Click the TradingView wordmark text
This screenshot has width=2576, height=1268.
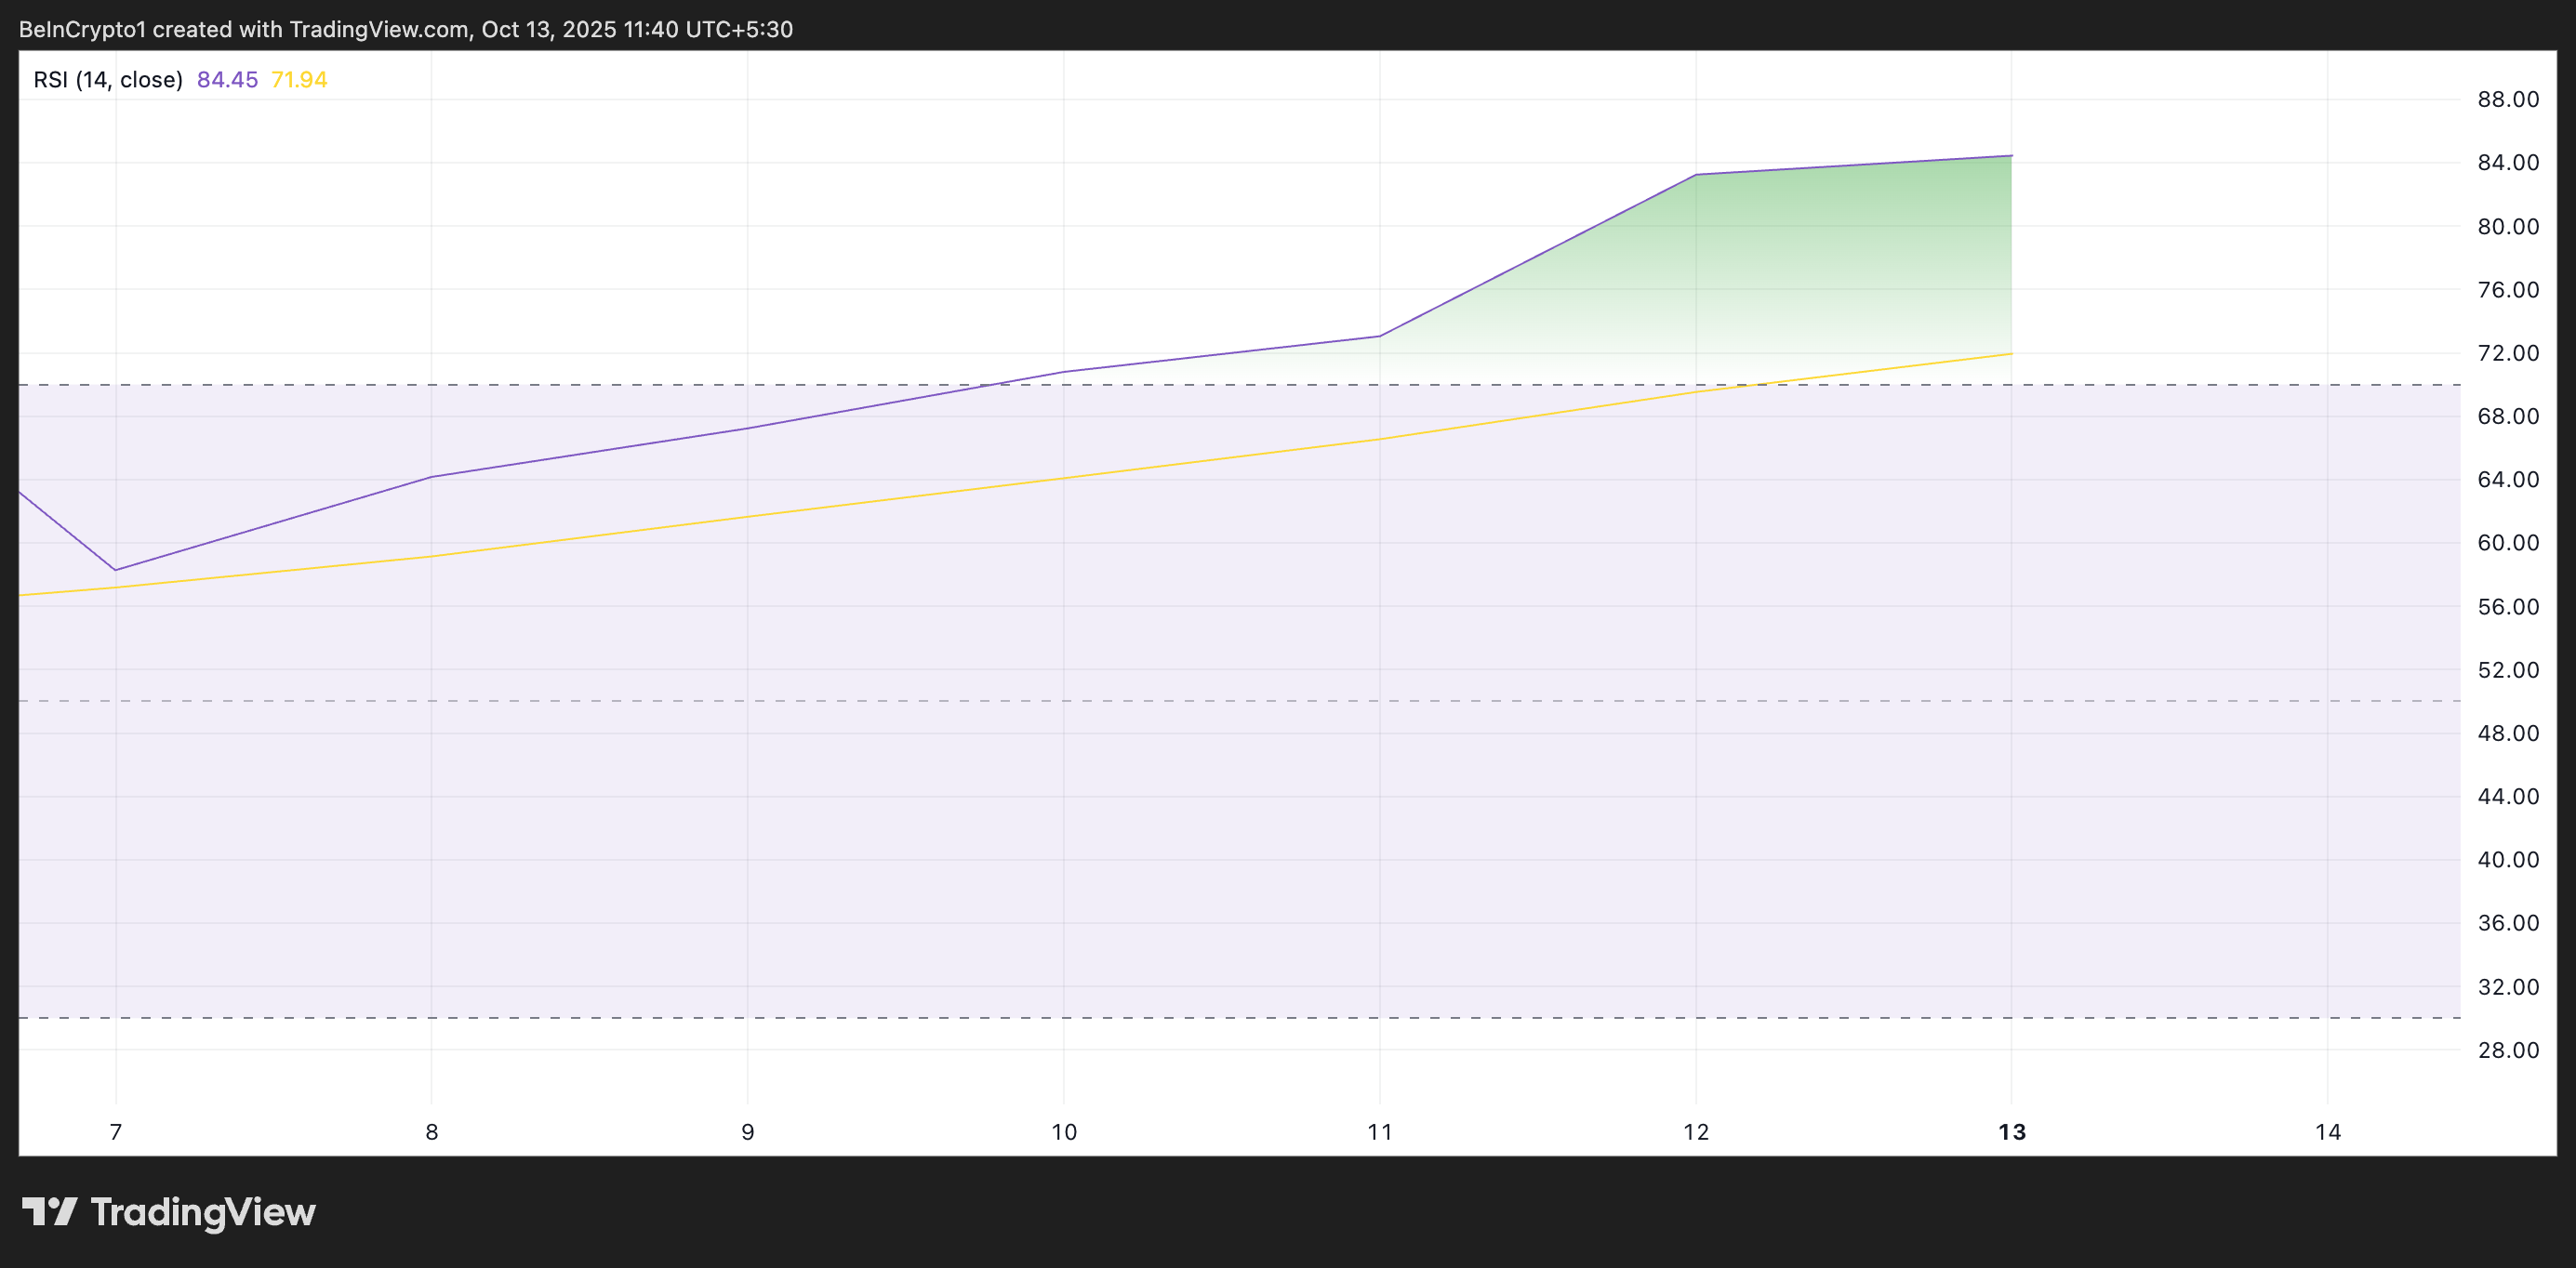coord(203,1212)
